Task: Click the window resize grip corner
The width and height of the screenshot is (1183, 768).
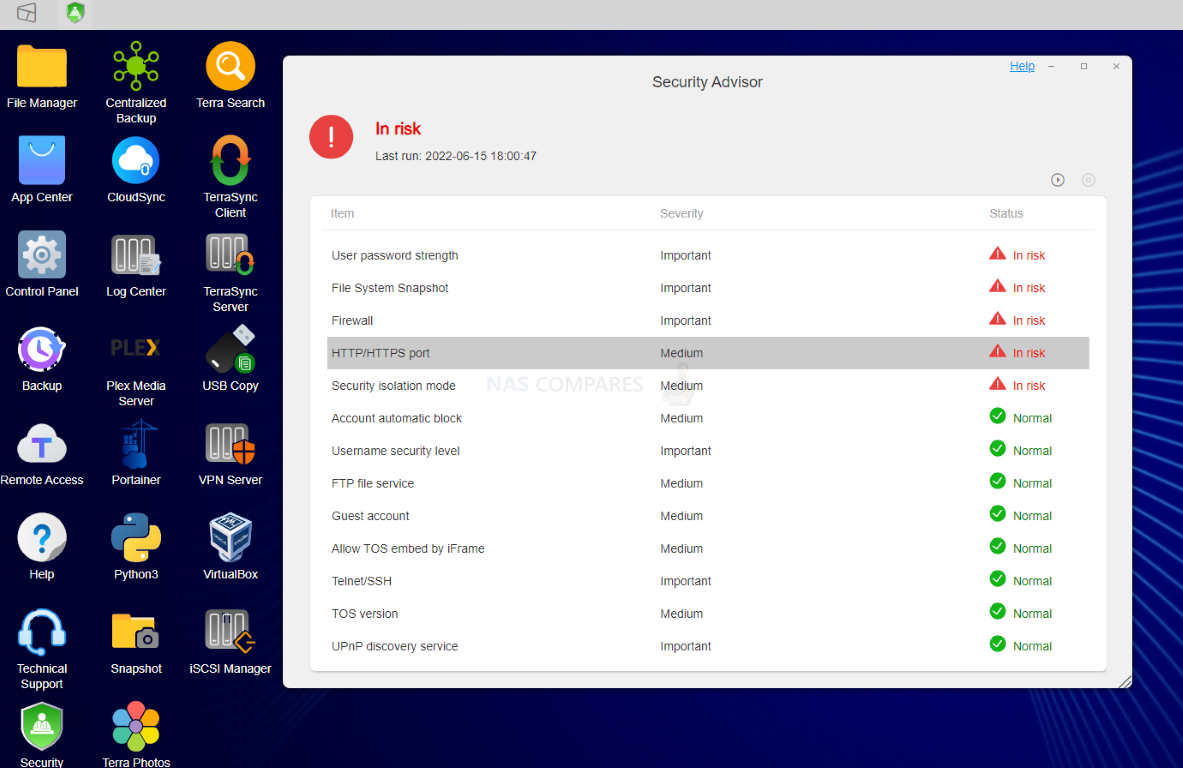Action: click(1125, 681)
